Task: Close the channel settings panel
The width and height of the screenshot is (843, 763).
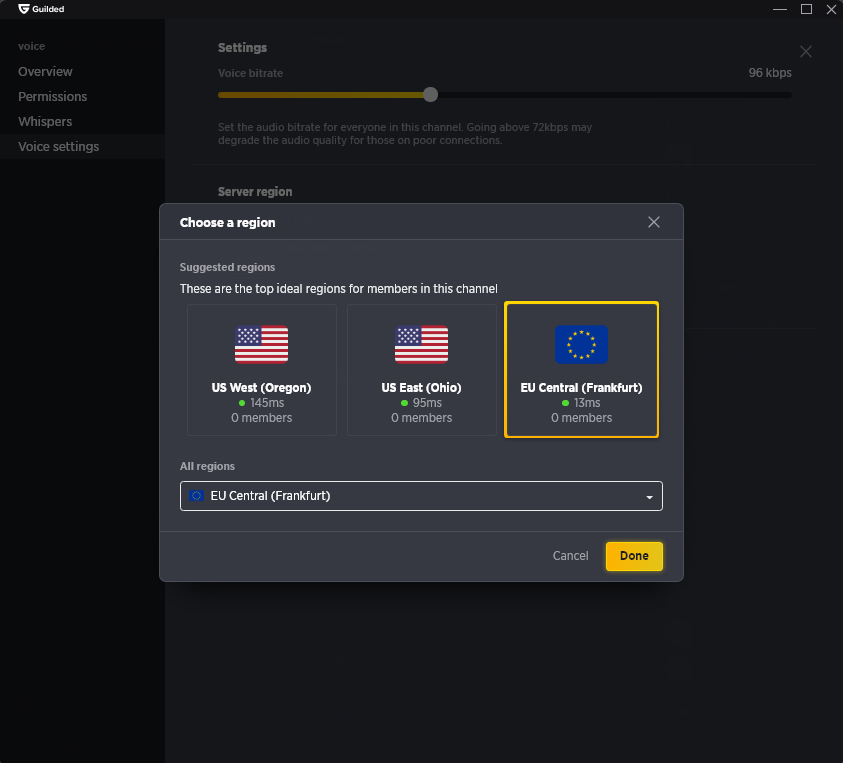Action: tap(805, 52)
